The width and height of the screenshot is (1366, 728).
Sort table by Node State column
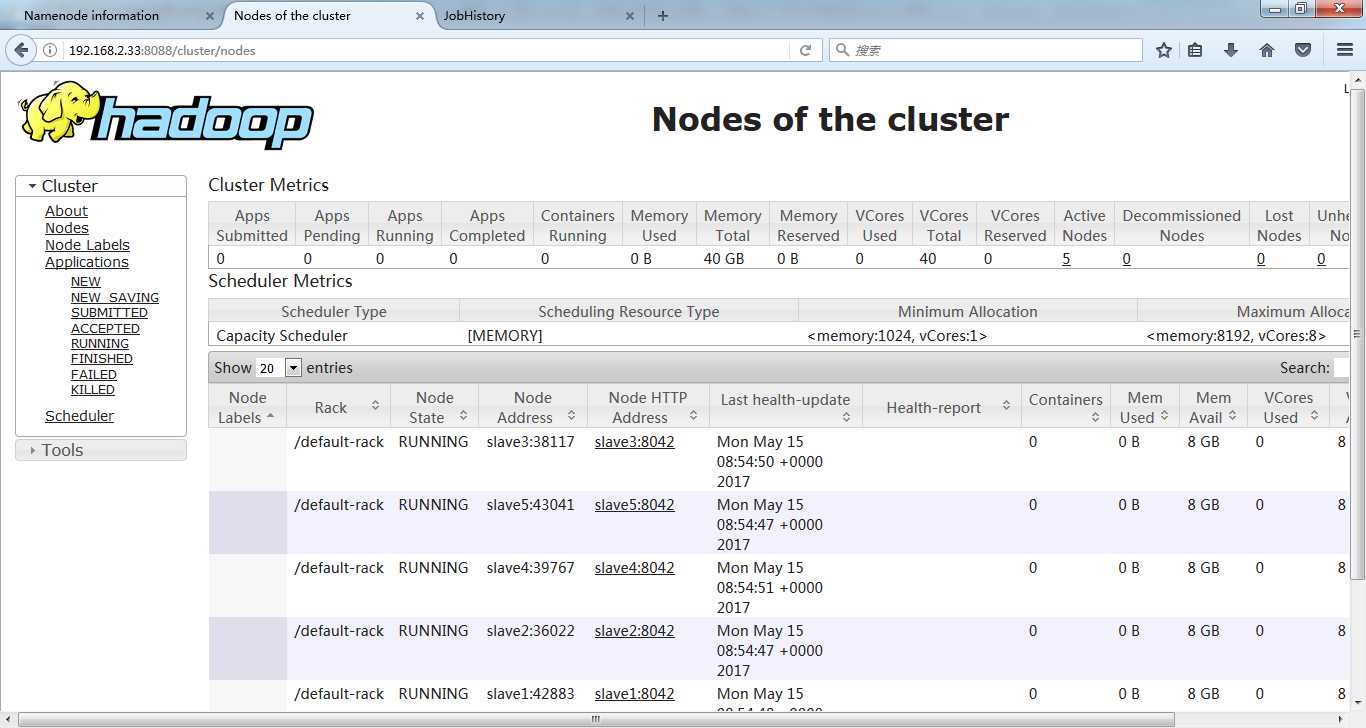[x=434, y=407]
